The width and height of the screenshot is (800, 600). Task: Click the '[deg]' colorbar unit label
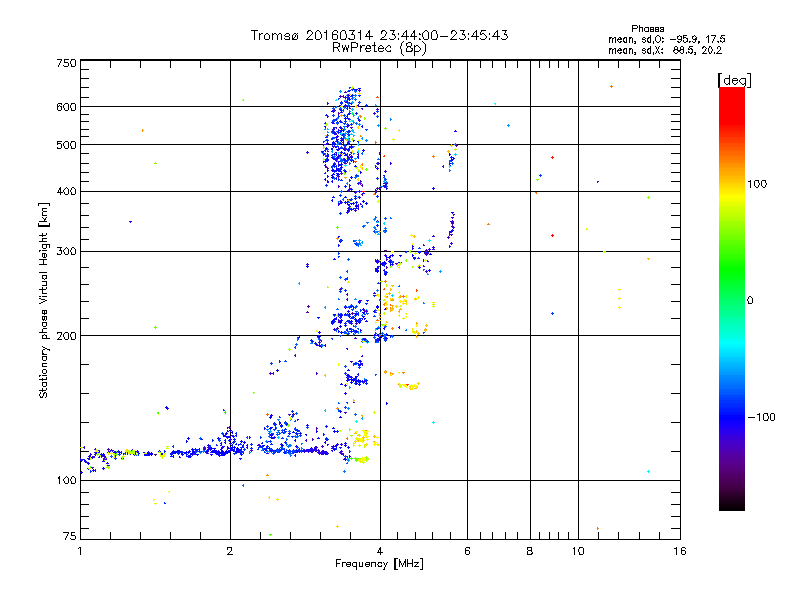pos(734,80)
